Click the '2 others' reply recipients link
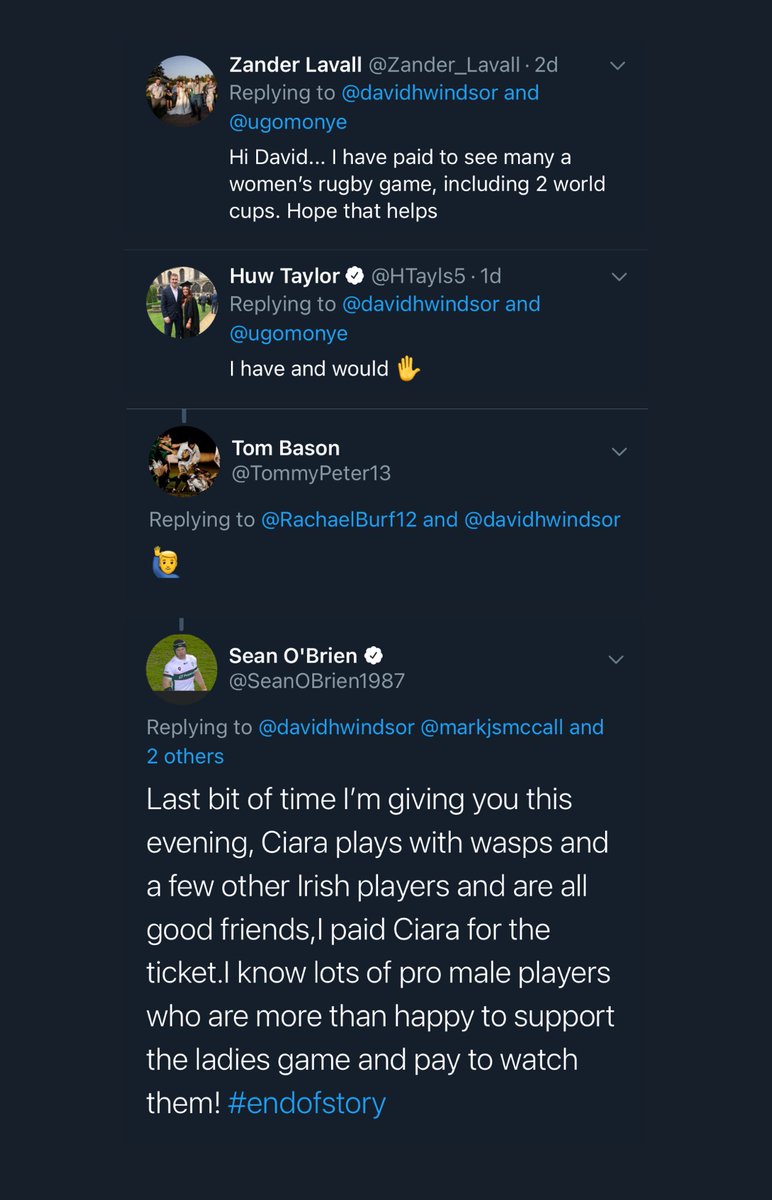Viewport: 772px width, 1200px height. click(186, 756)
